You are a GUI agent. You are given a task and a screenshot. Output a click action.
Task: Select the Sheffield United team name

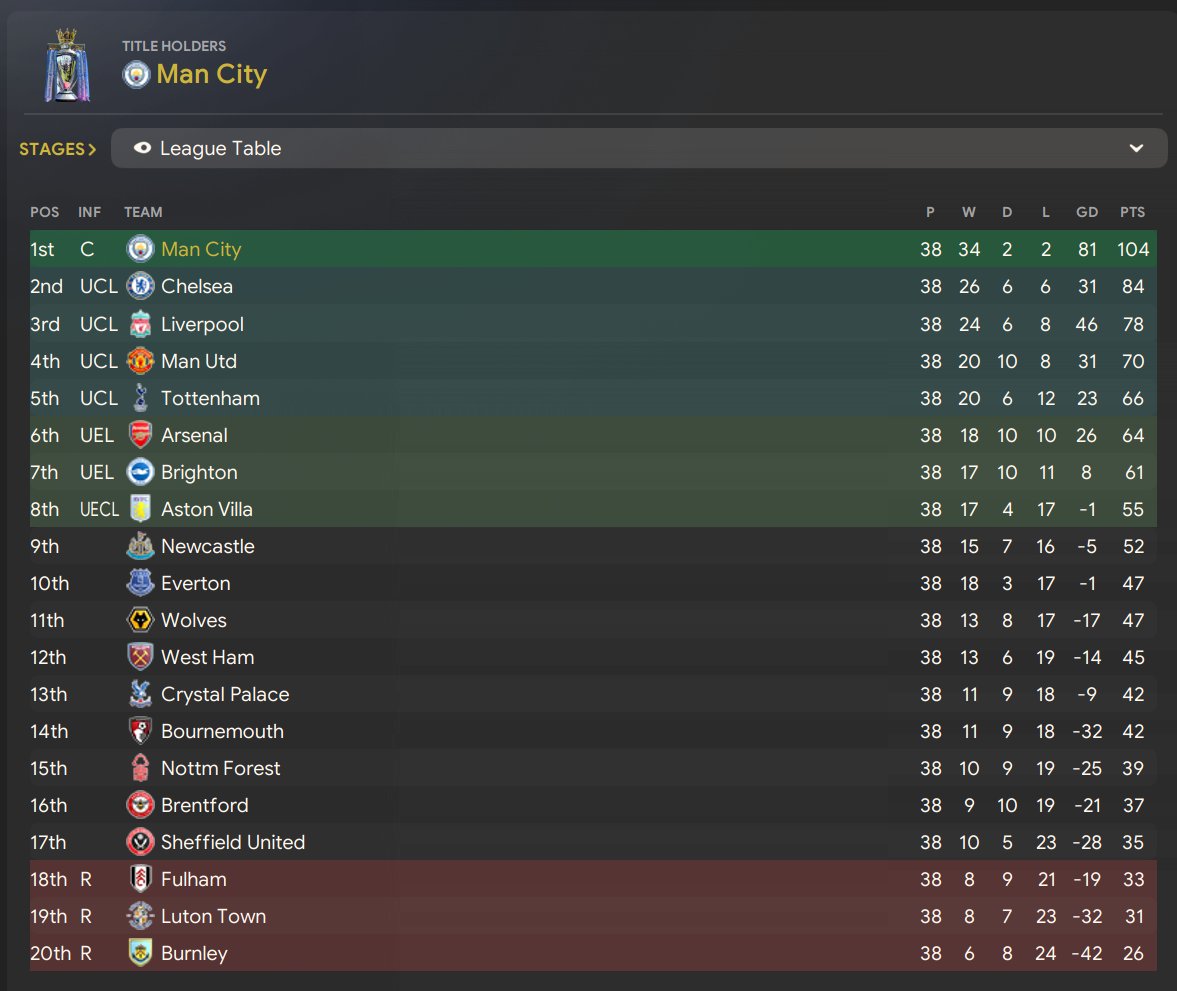tap(233, 842)
